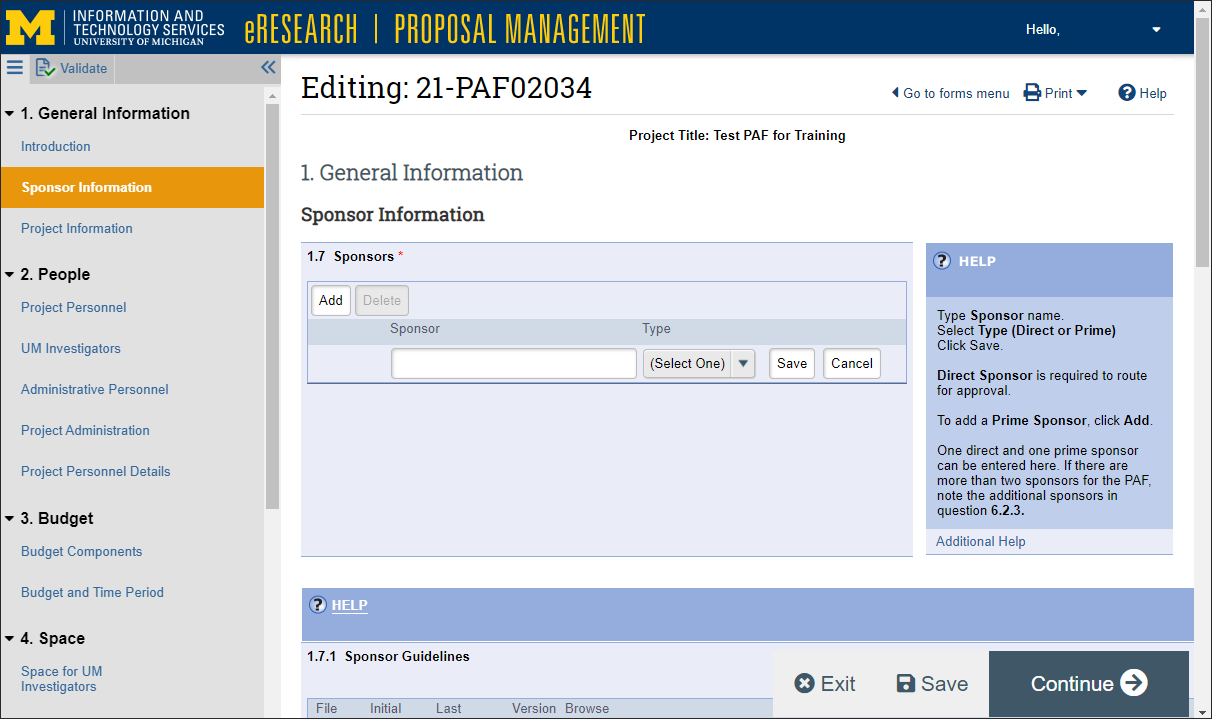Click the Print printer icon
This screenshot has height=719, width=1212.
click(1031, 92)
